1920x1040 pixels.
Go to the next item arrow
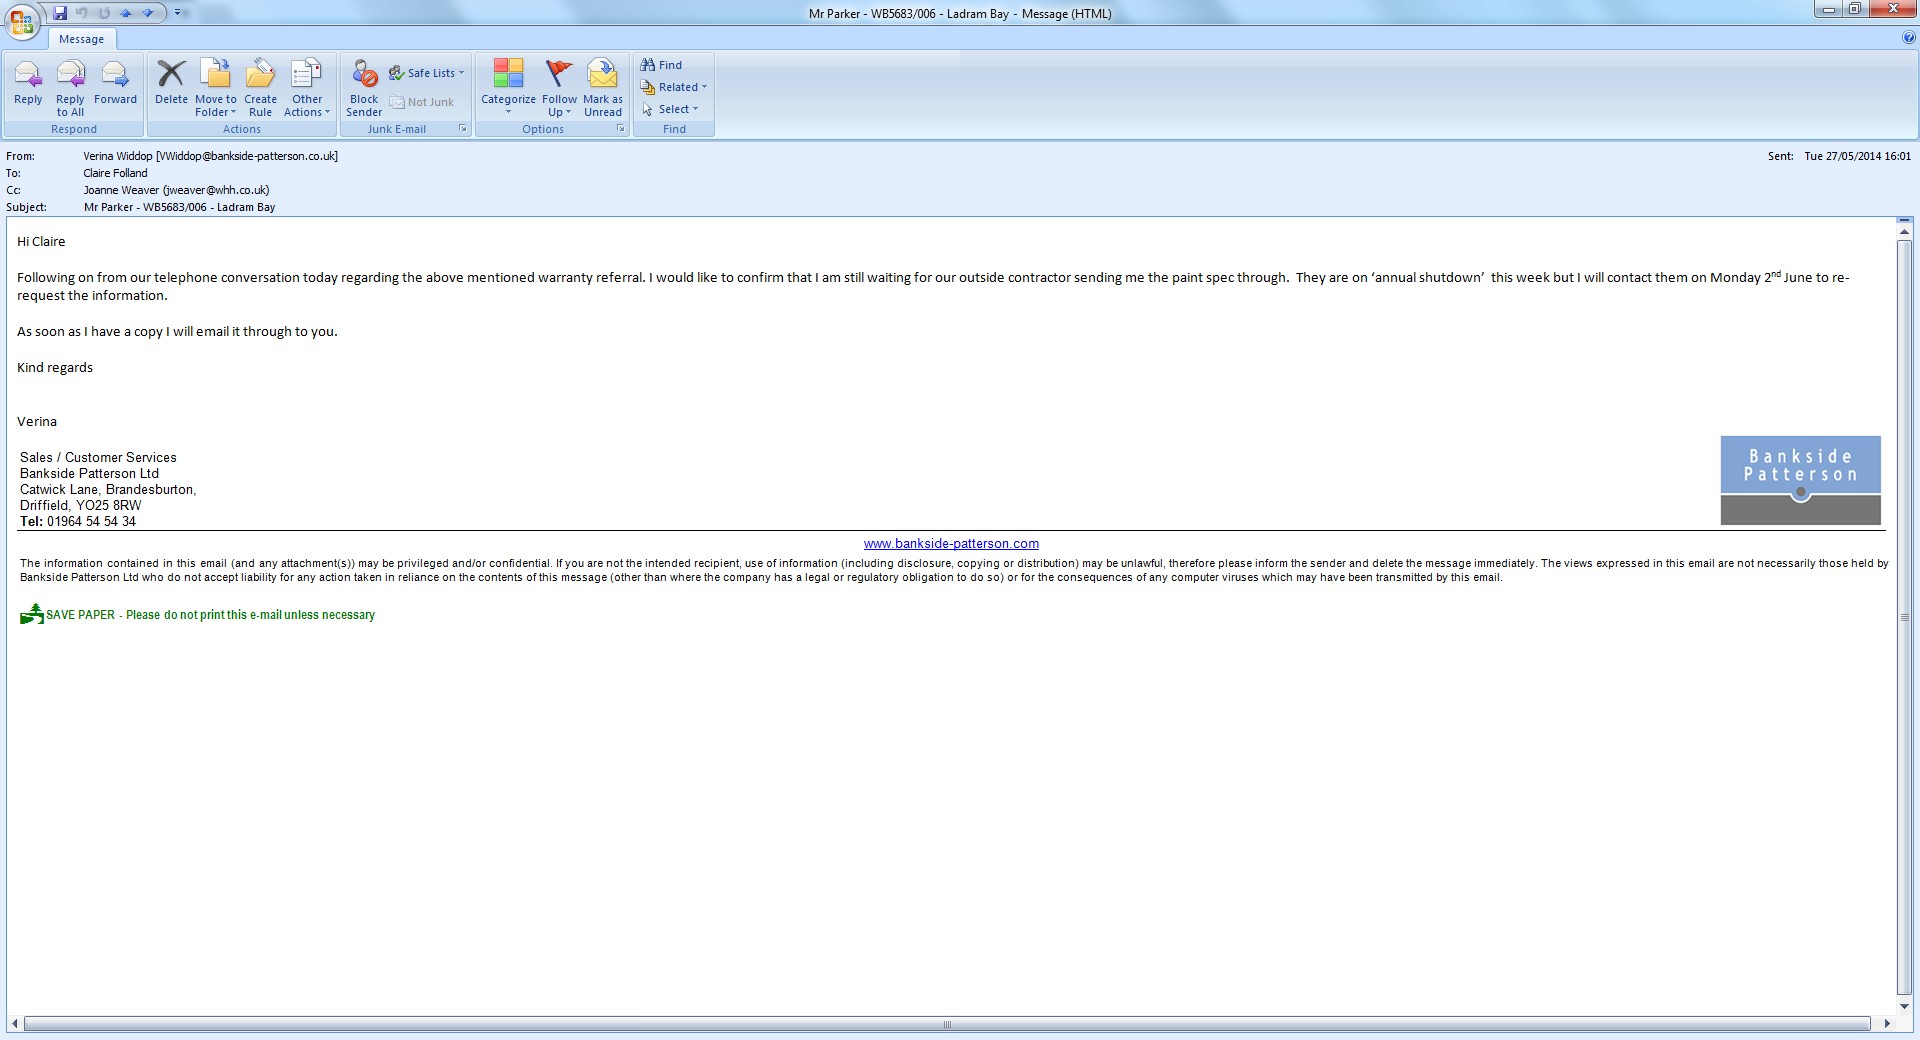(148, 13)
